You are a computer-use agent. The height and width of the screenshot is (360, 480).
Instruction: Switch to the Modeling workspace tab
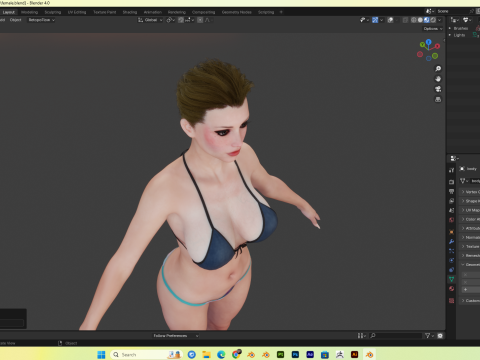pos(29,12)
